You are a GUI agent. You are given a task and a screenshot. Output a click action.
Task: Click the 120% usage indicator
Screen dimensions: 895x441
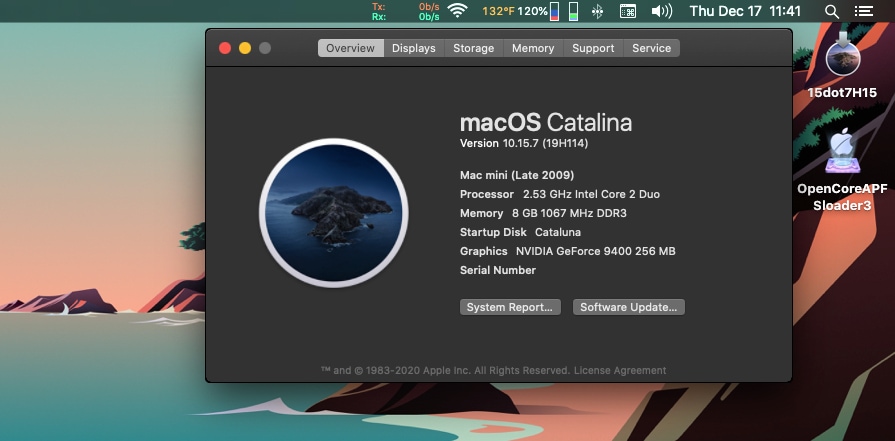click(x=533, y=11)
